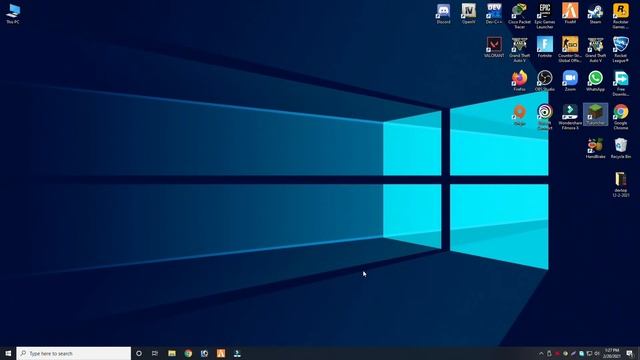Image resolution: width=640 pixels, height=360 pixels.
Task: Select the Dev-C++ desktop shortcut
Action: 494,13
